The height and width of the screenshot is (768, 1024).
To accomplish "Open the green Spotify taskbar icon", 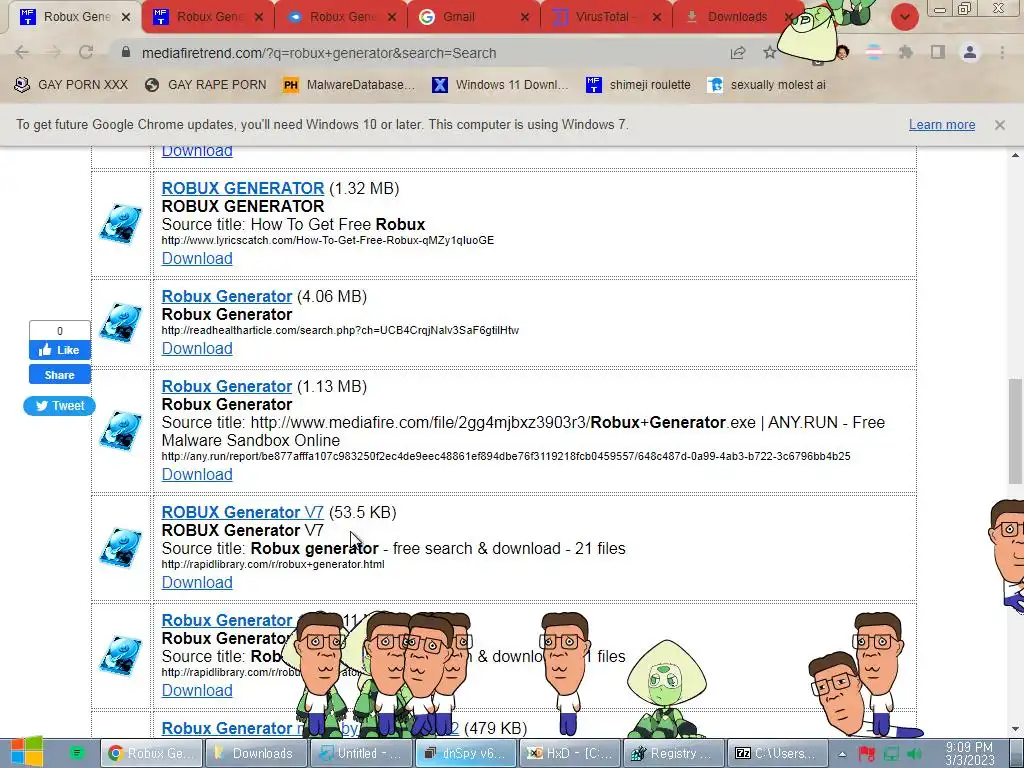I will pyautogui.click(x=76, y=753).
